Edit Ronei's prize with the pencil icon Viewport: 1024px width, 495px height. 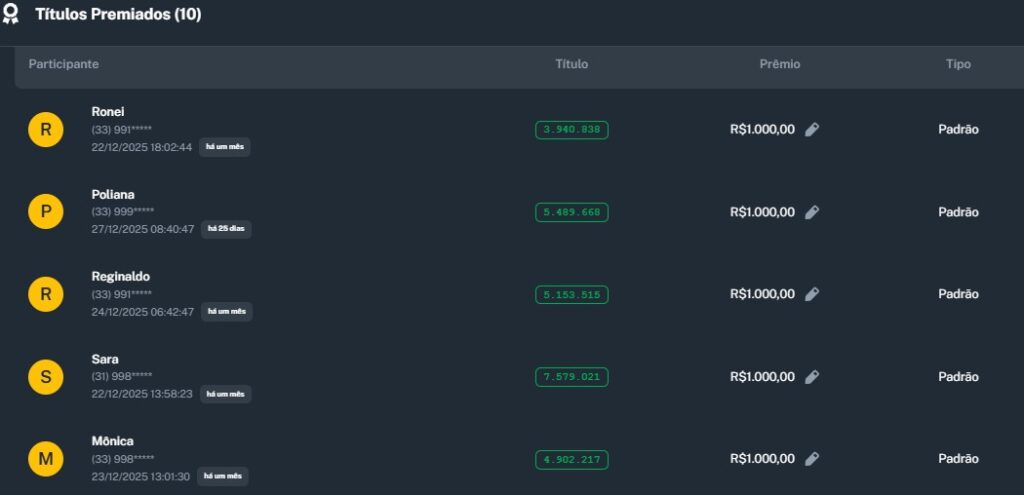click(812, 129)
